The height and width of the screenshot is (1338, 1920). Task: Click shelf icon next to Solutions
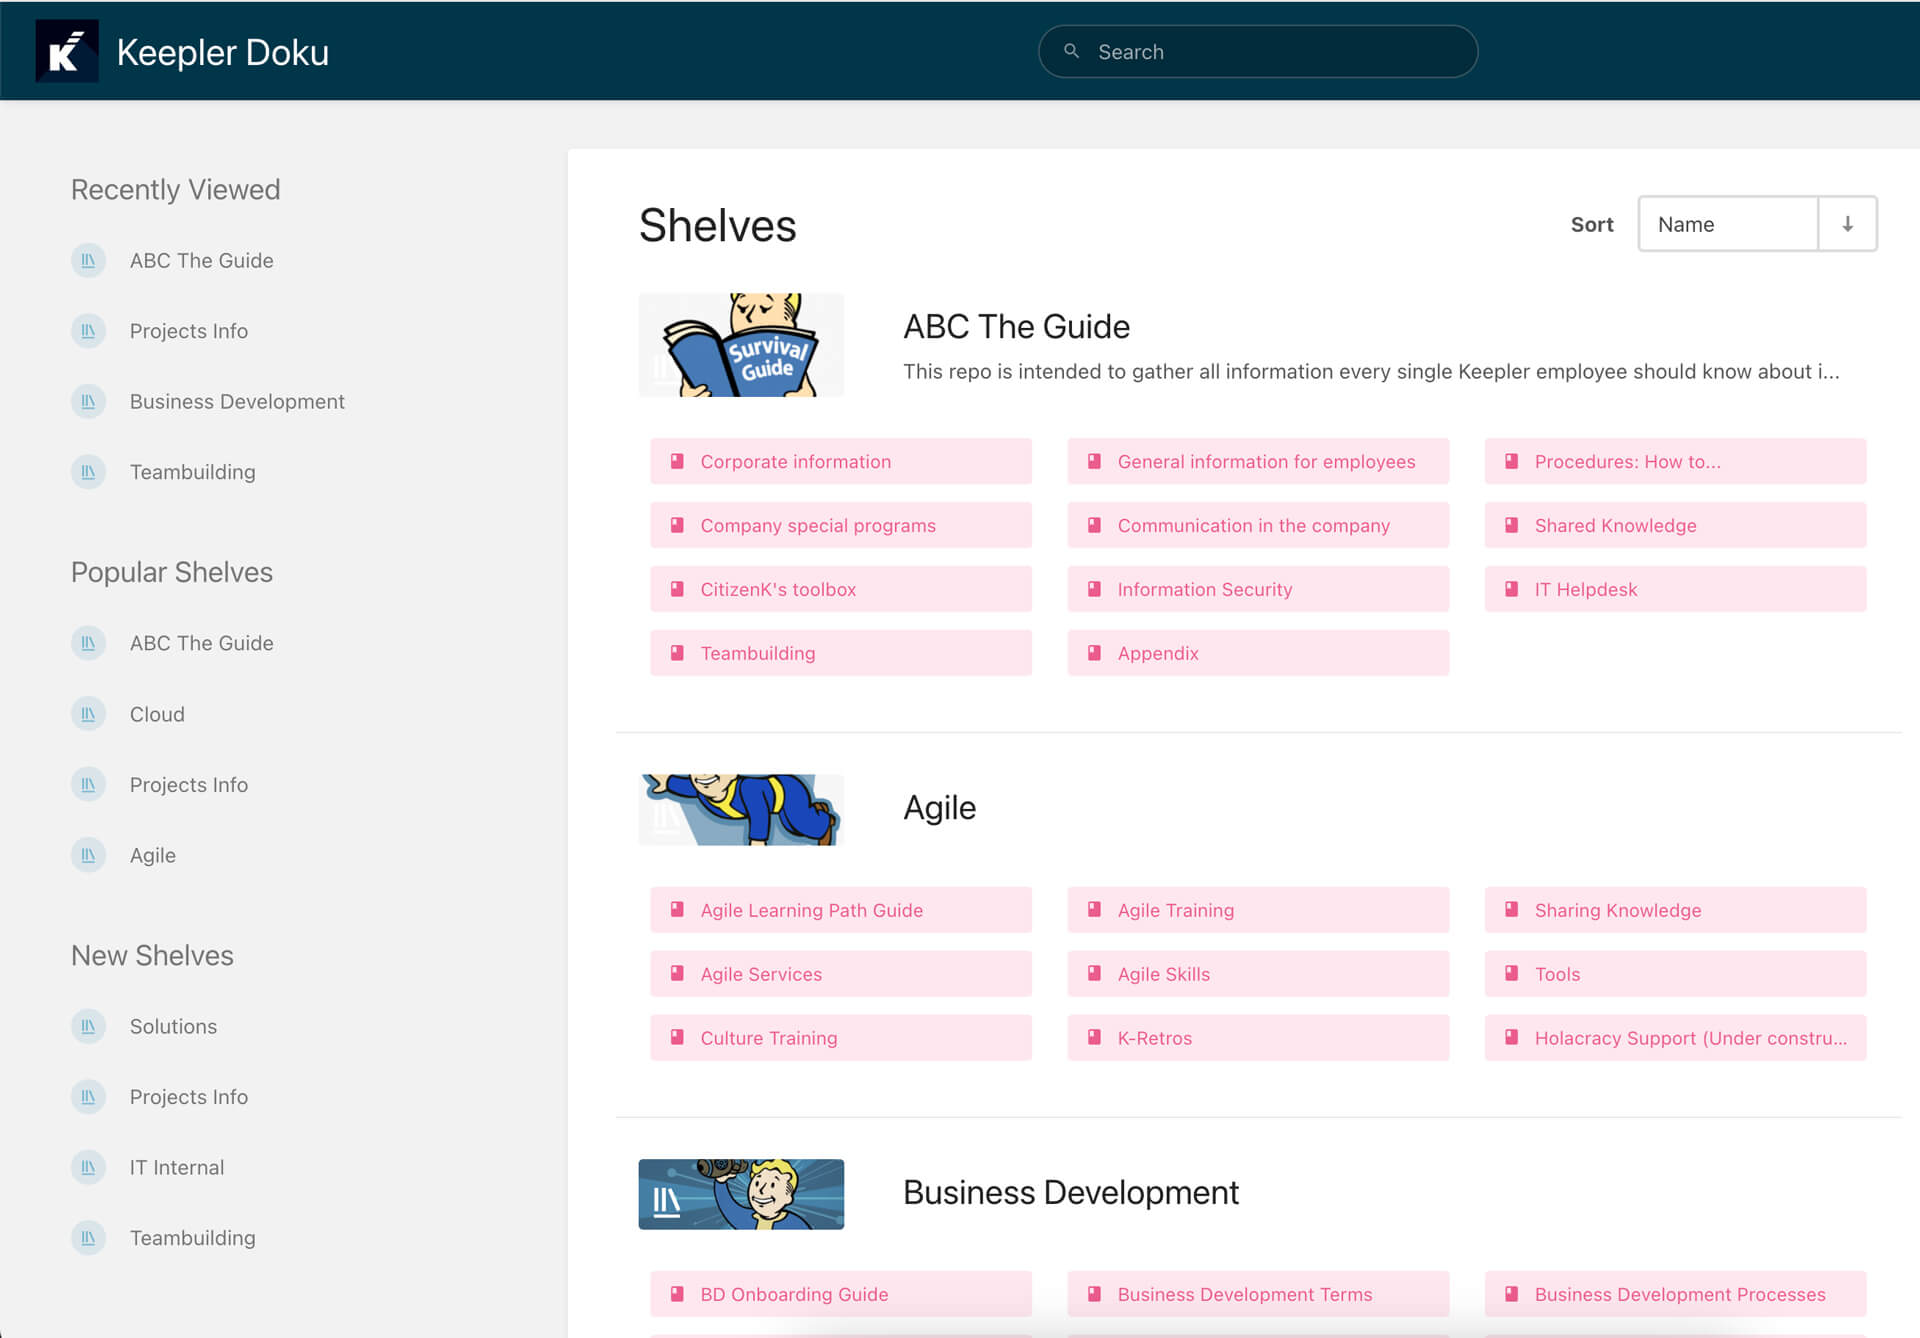tap(88, 1026)
